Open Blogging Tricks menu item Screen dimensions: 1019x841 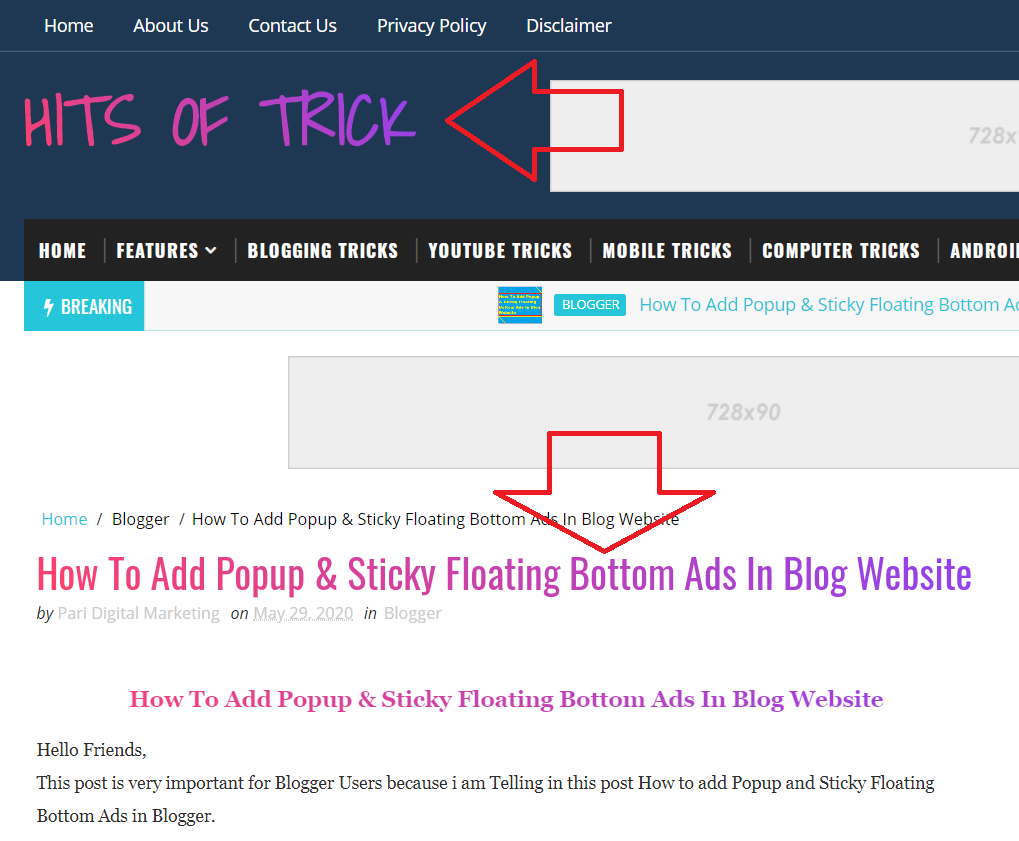(322, 250)
